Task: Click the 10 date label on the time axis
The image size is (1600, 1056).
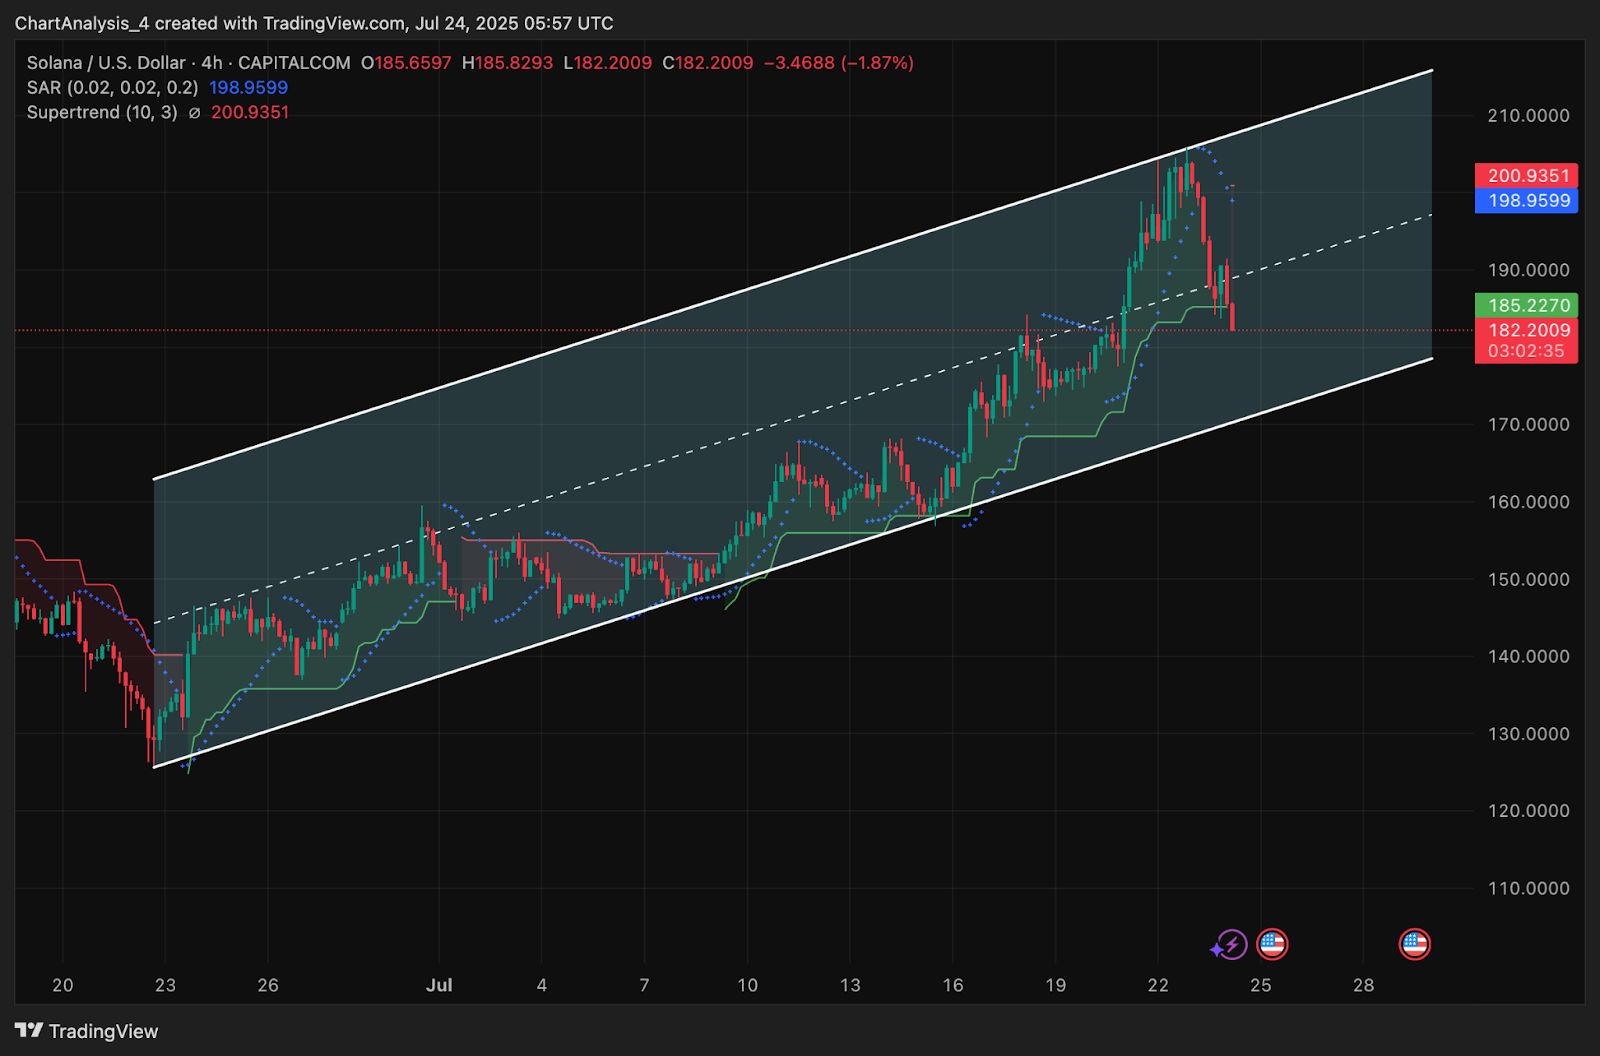Action: coord(747,985)
